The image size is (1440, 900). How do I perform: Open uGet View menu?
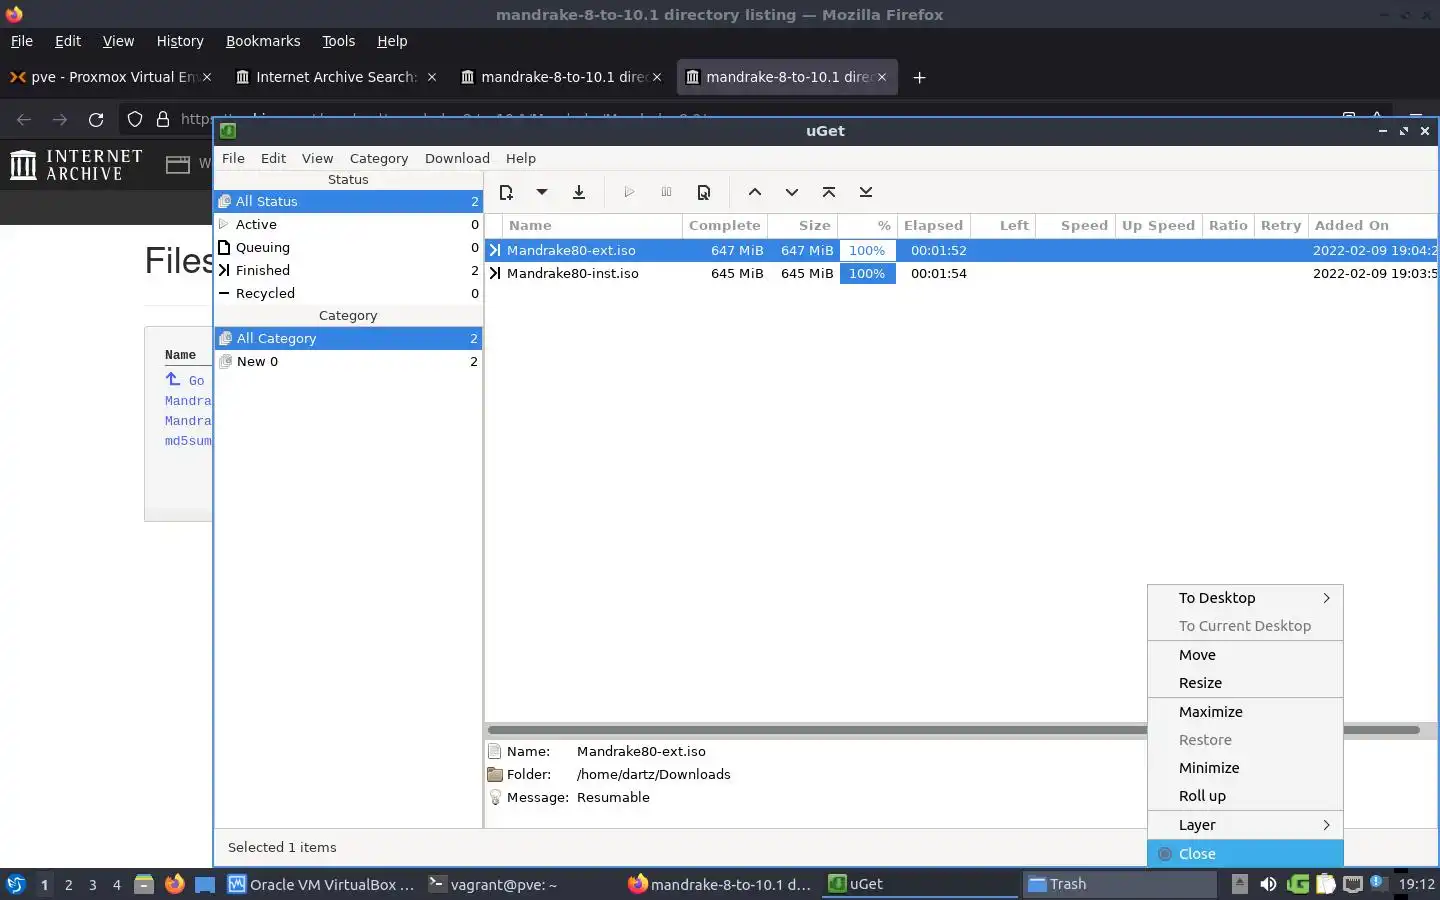coord(317,158)
